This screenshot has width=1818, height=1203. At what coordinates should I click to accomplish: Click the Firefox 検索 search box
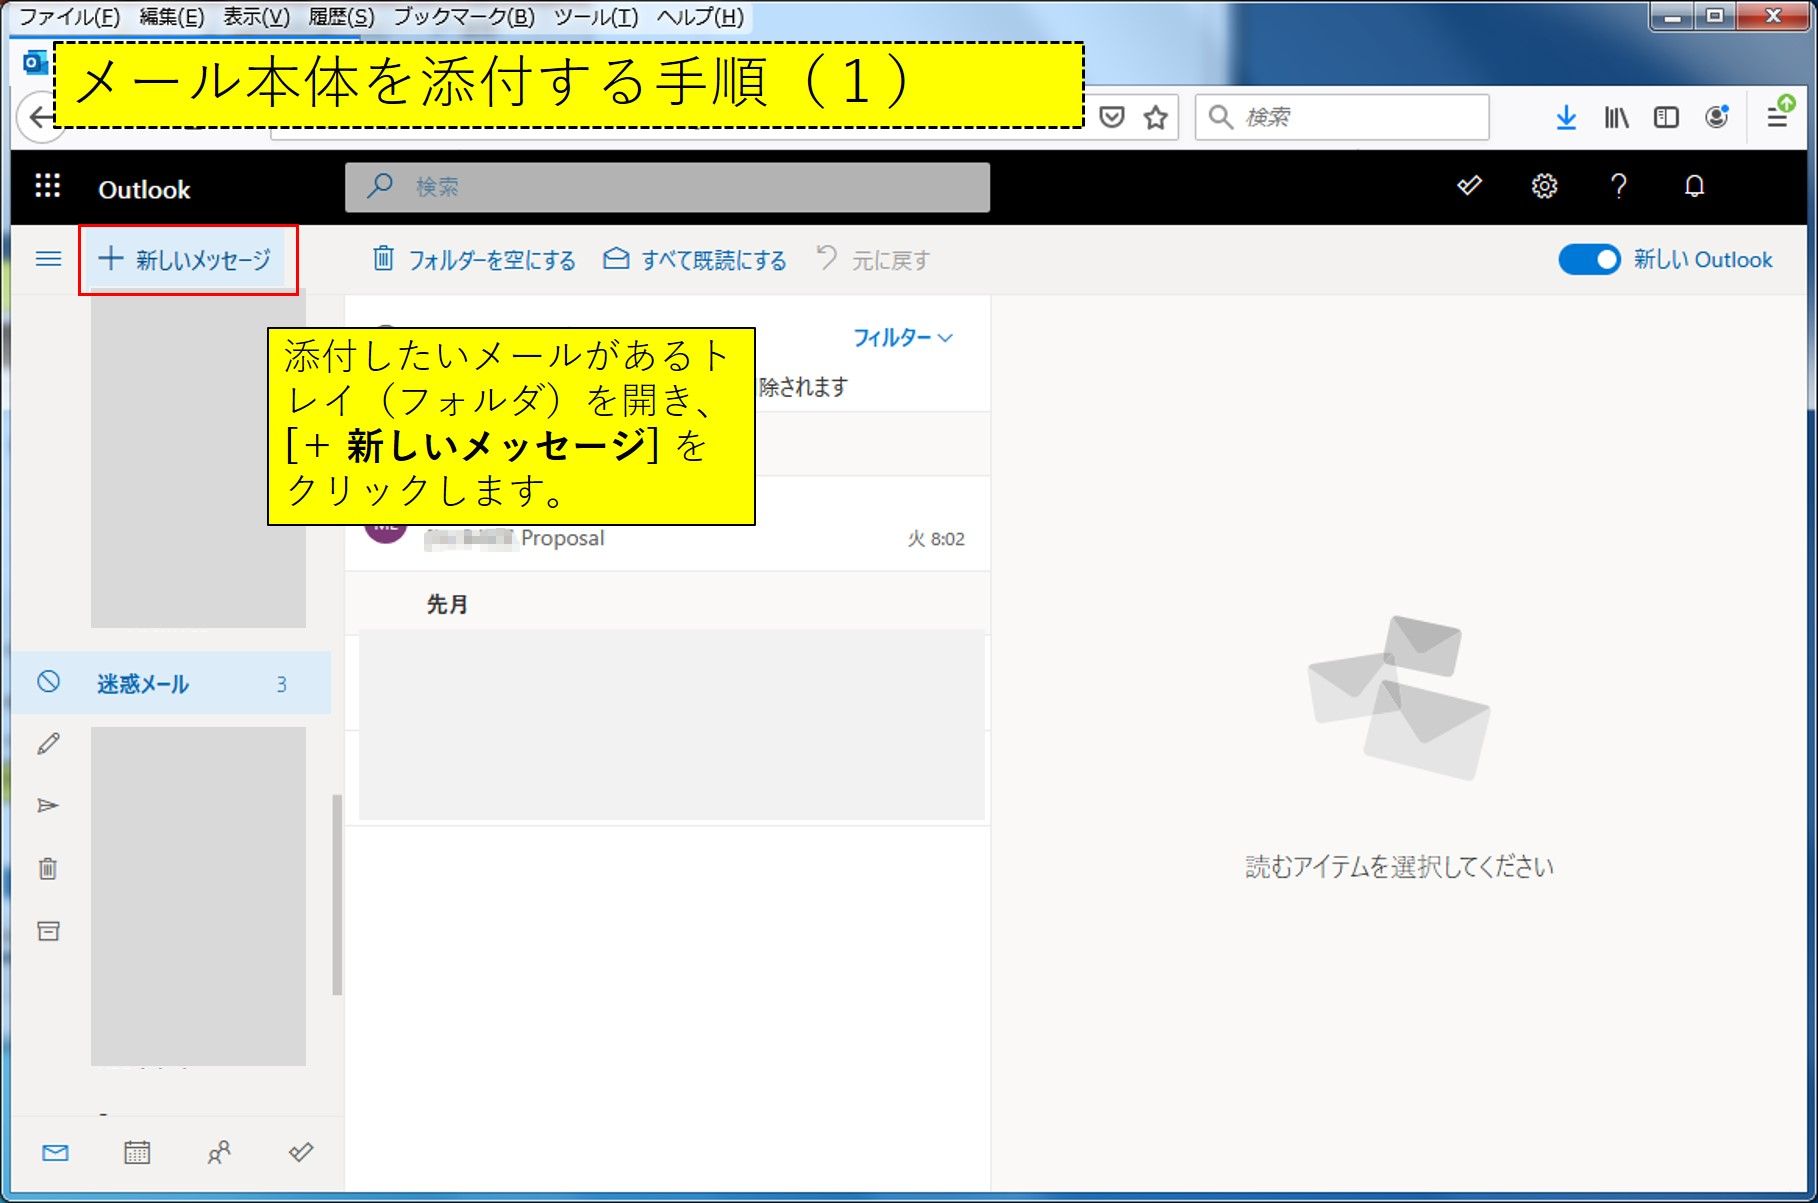coord(1342,117)
